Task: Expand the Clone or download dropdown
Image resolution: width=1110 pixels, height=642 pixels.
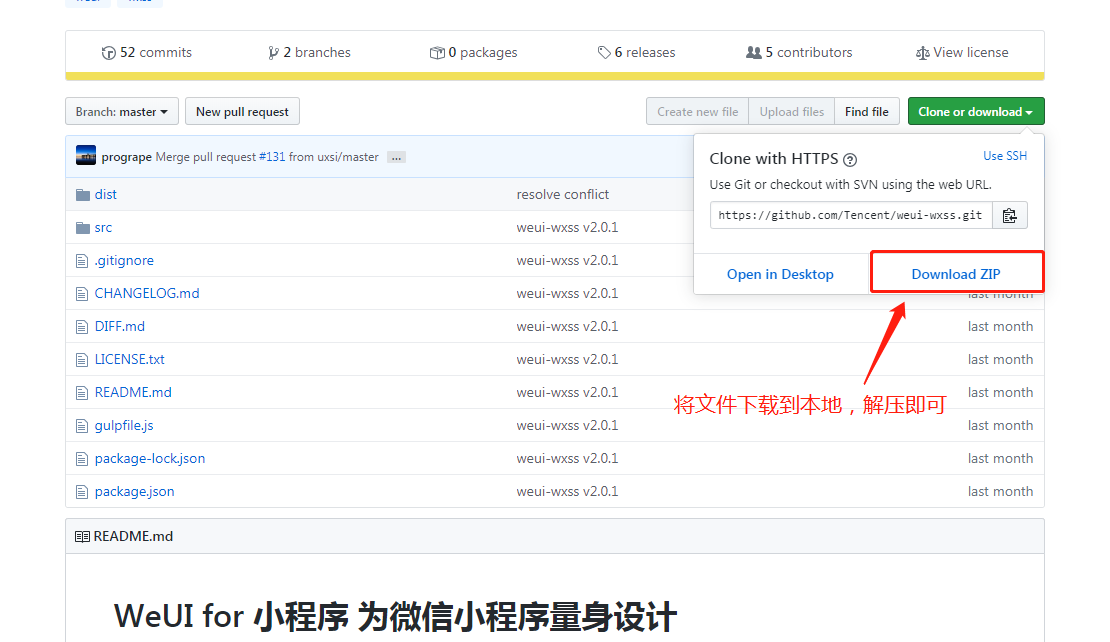Action: coord(976,111)
